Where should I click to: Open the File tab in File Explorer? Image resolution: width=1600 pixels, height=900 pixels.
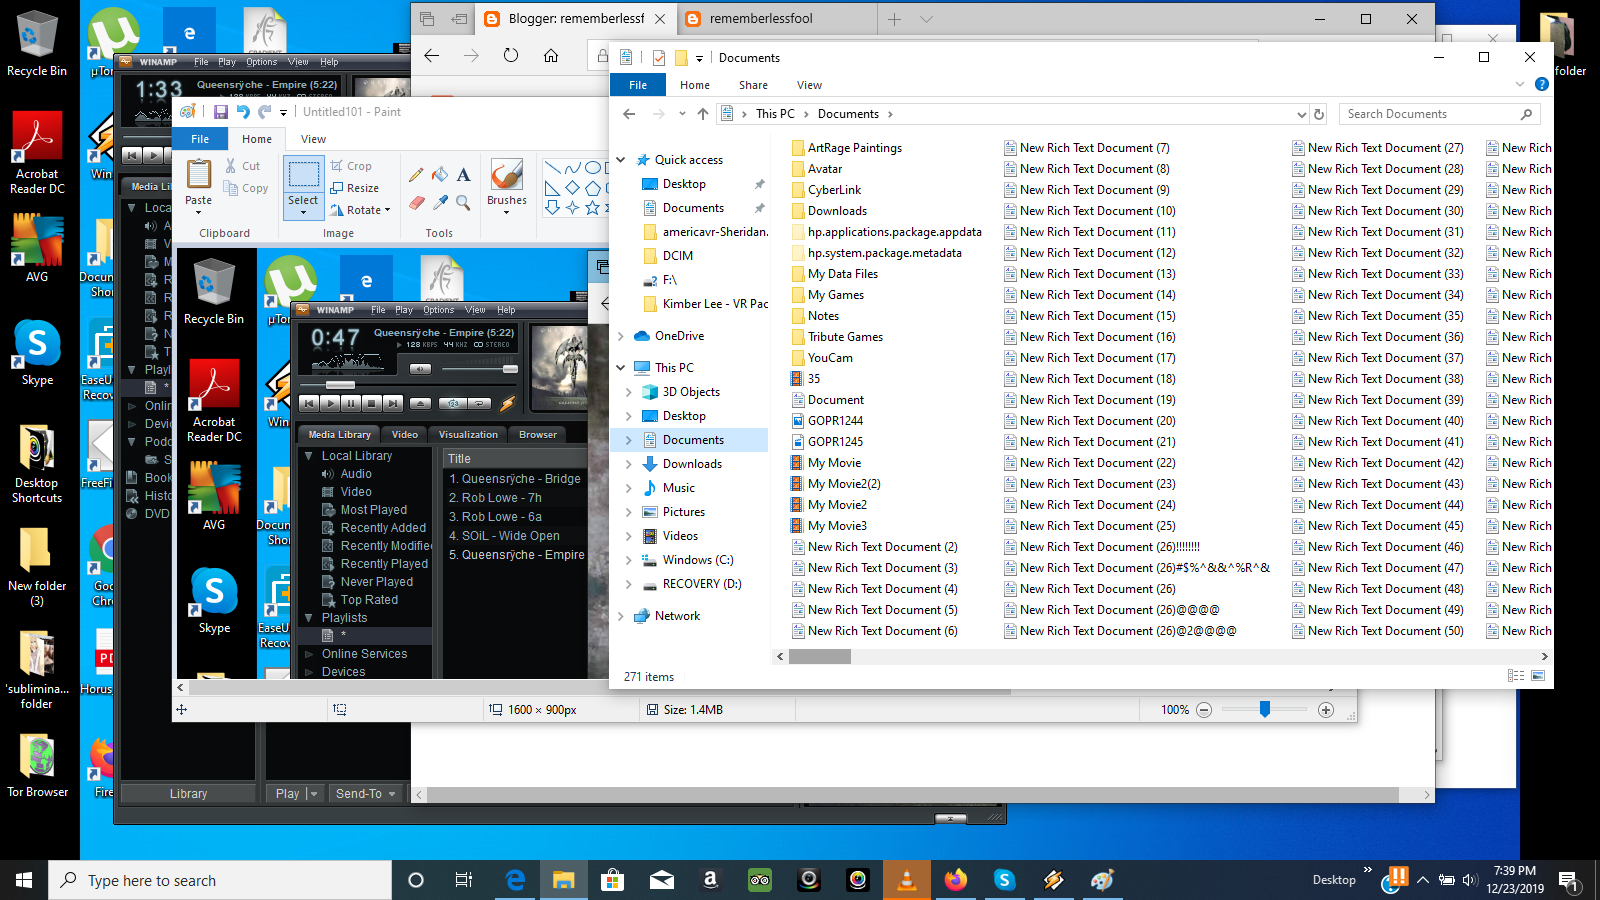click(638, 85)
